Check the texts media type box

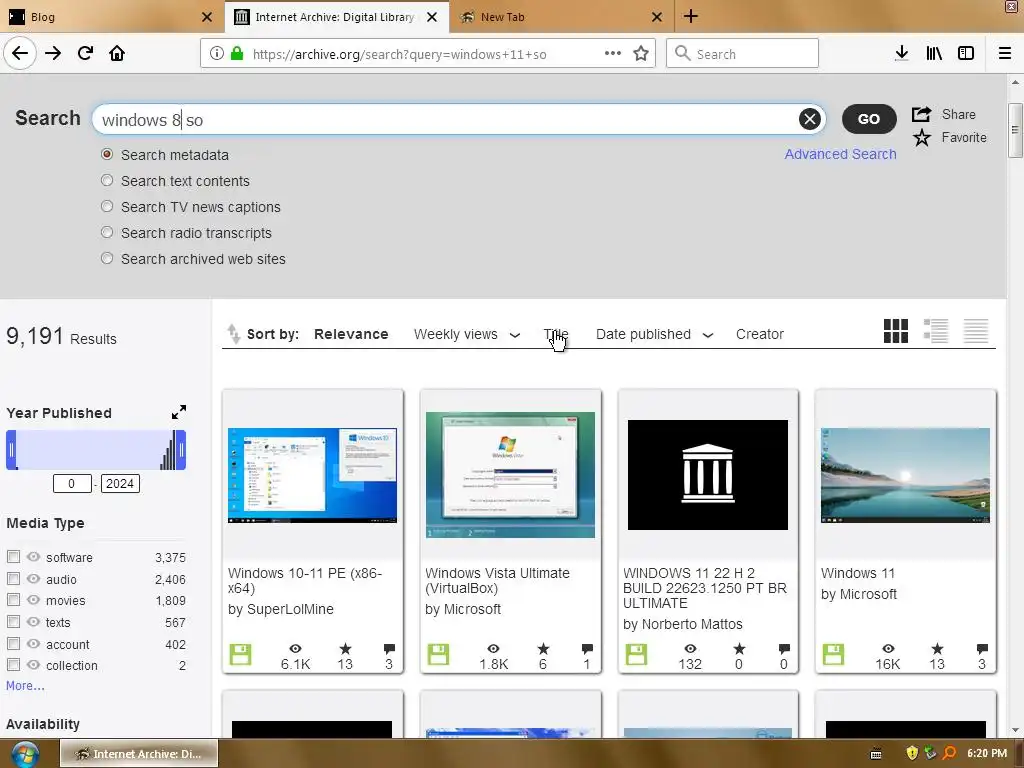point(13,622)
